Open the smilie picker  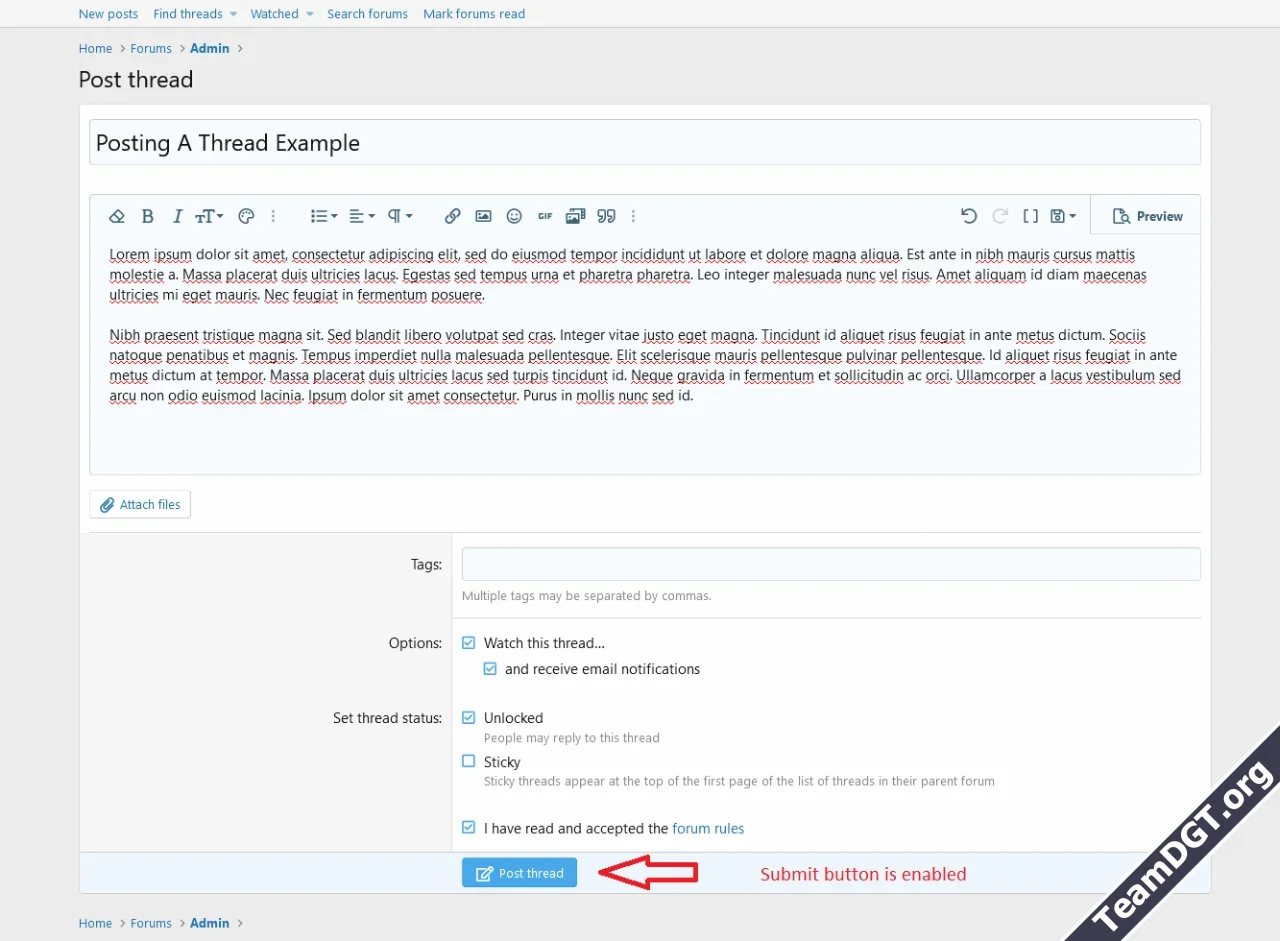tap(514, 216)
